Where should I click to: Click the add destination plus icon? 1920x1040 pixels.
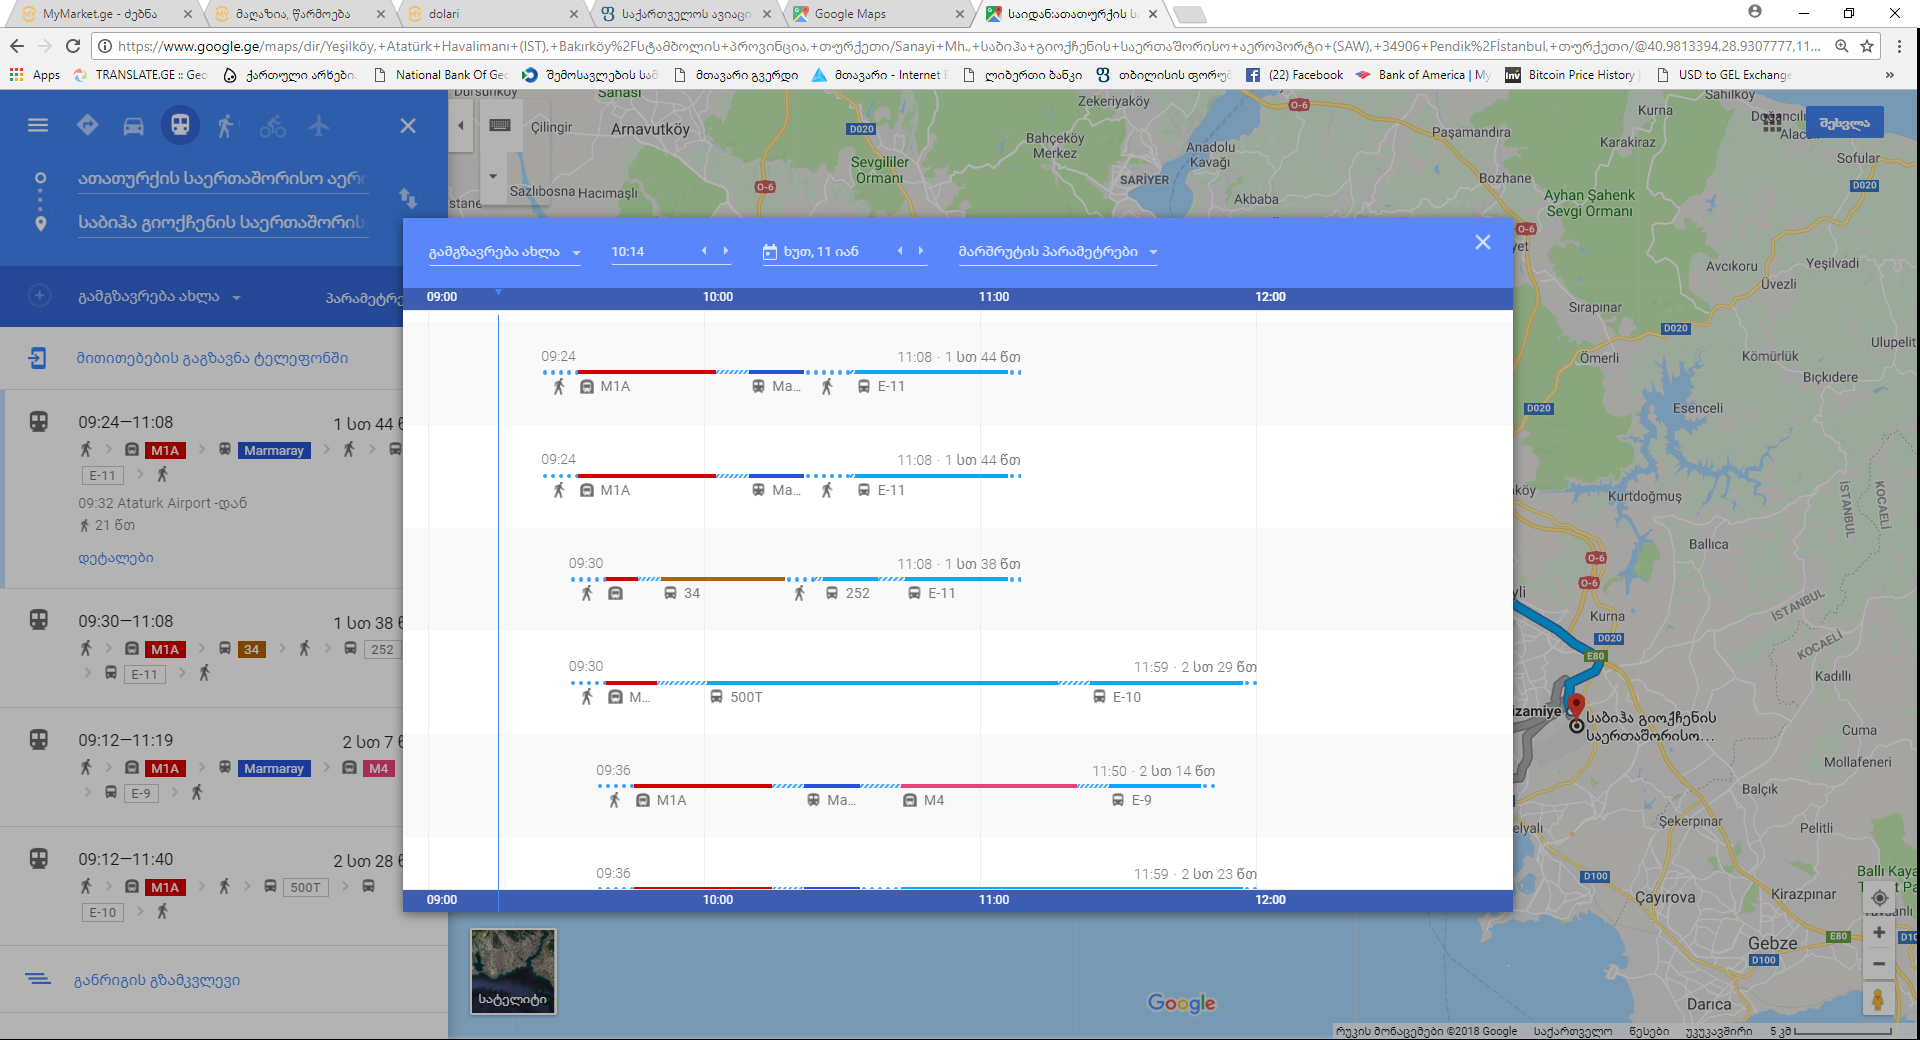pyautogui.click(x=39, y=296)
